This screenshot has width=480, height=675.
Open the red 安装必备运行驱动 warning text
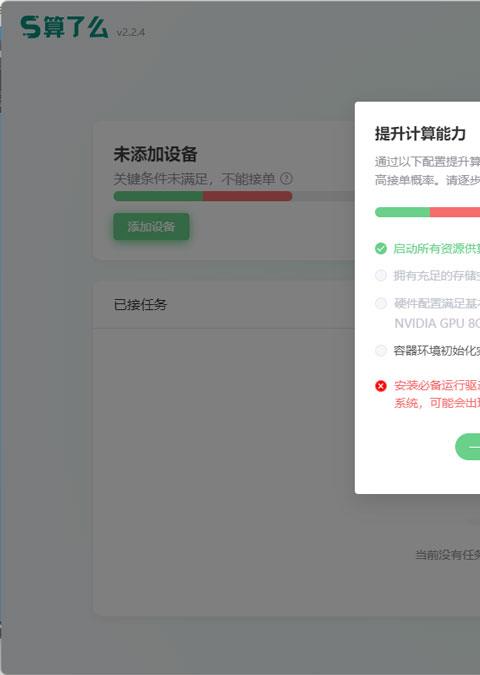click(x=437, y=394)
